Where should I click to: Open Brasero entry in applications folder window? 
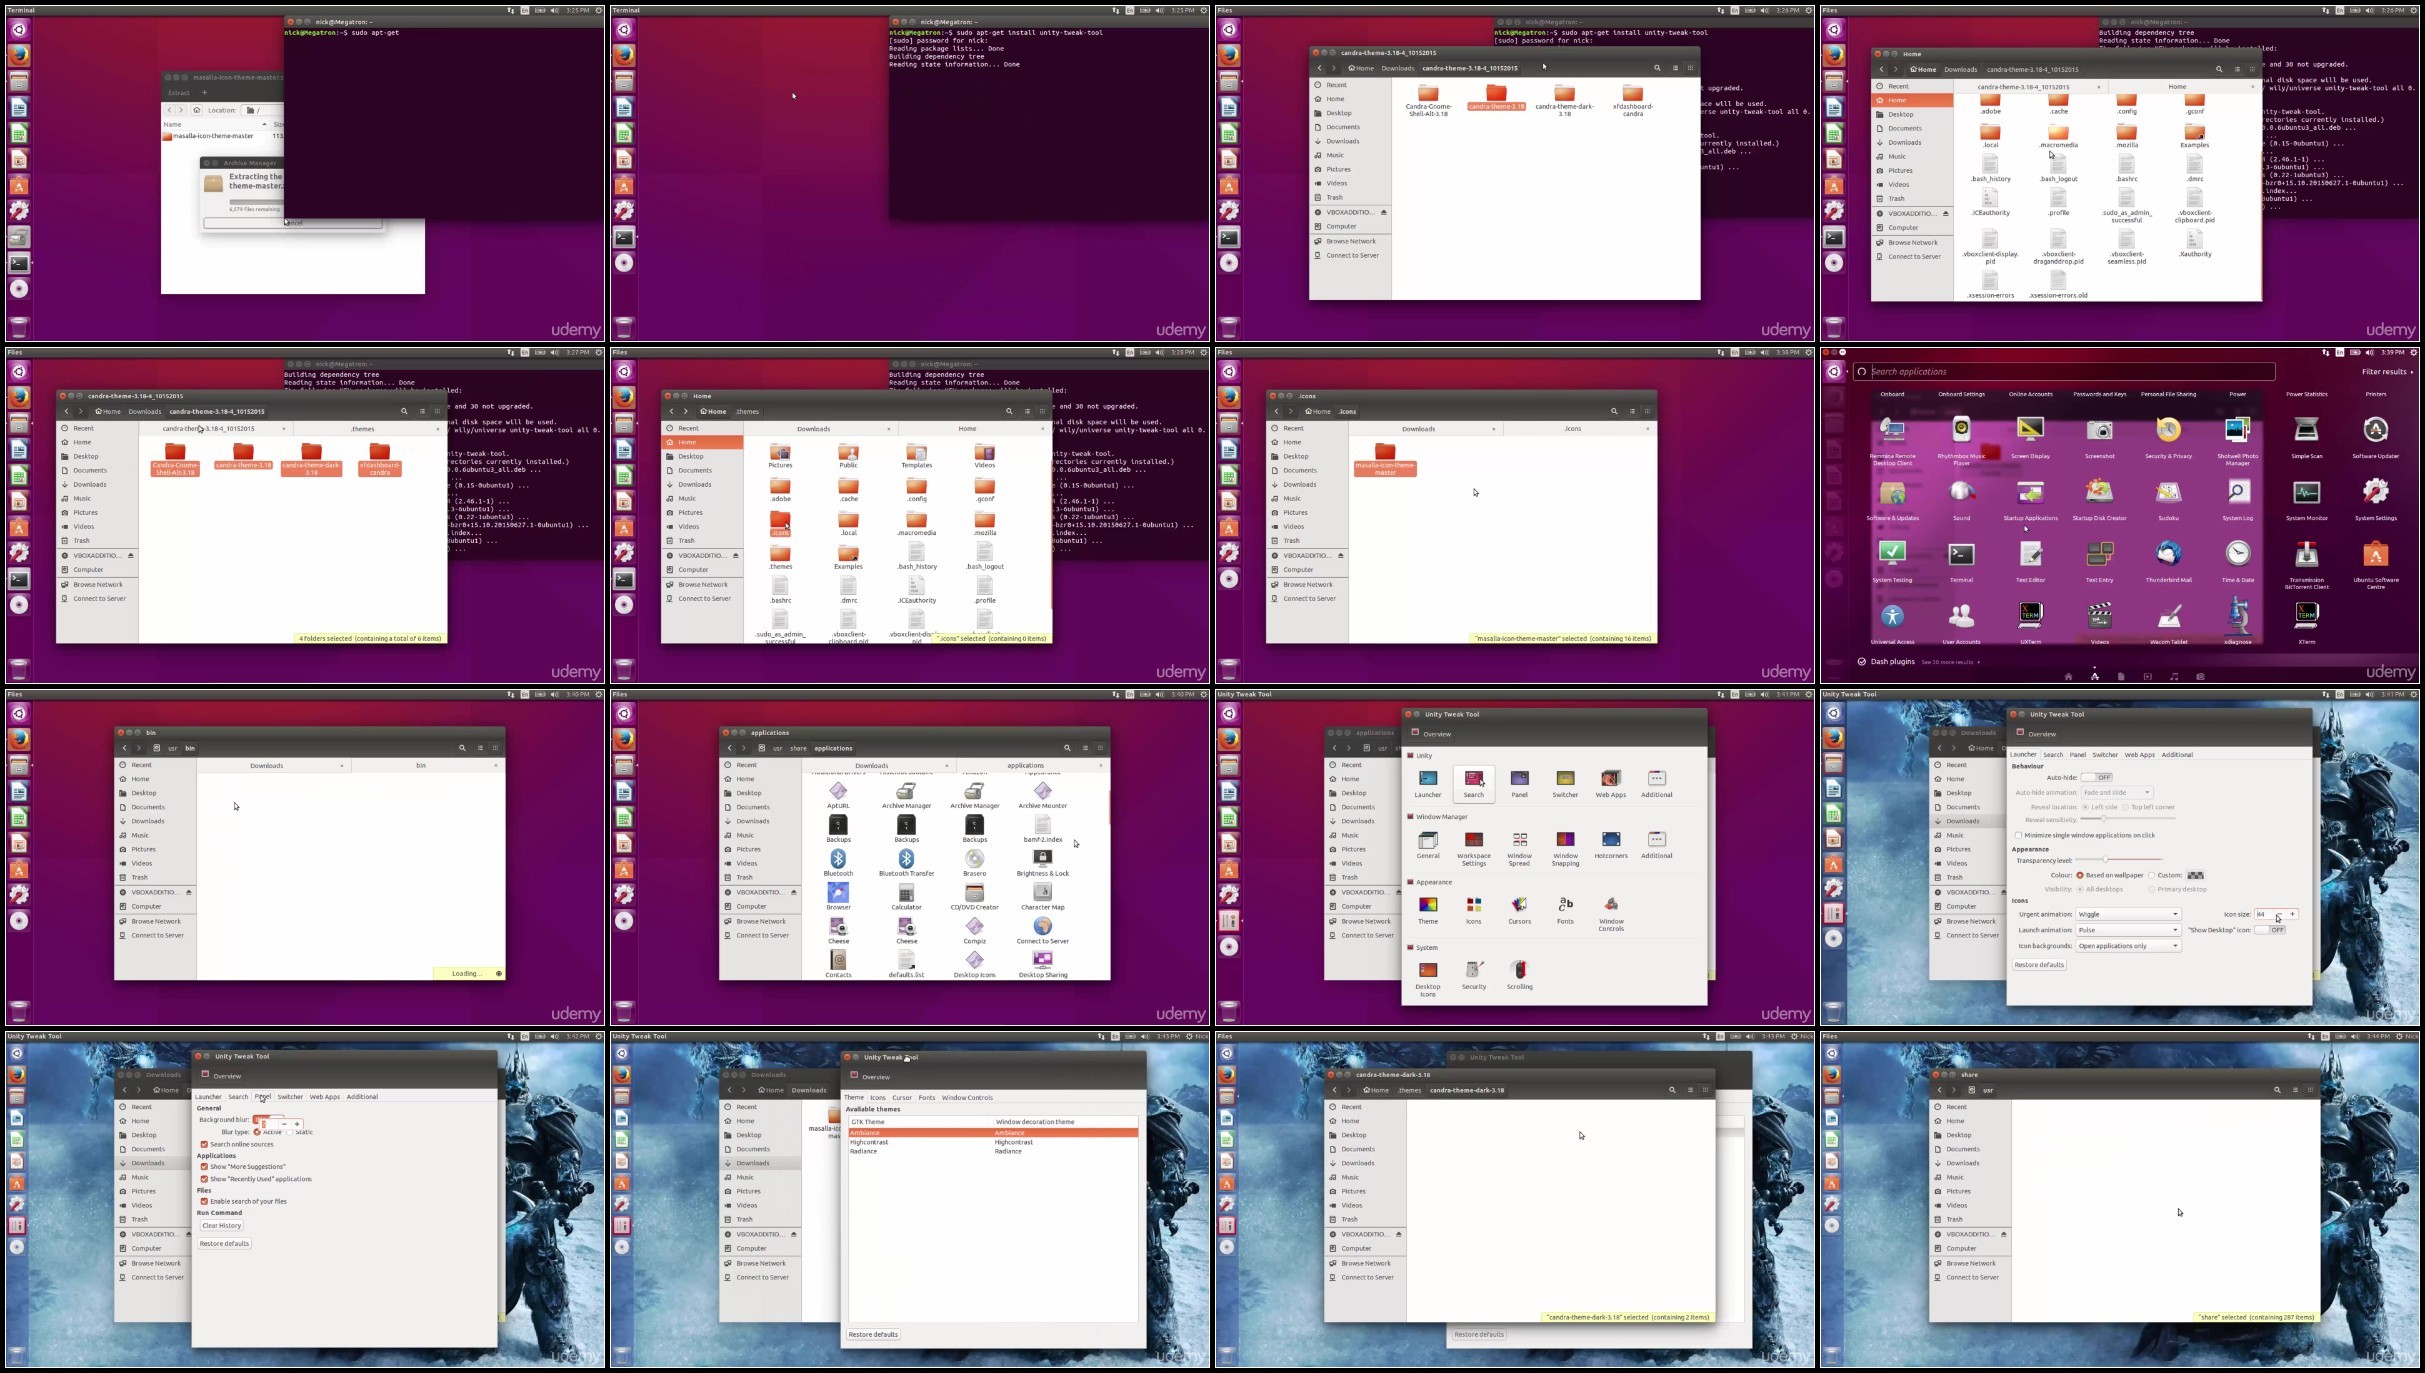click(x=974, y=863)
